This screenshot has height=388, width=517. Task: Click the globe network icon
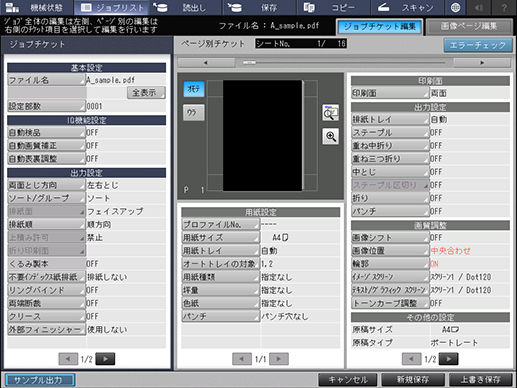click(x=455, y=7)
